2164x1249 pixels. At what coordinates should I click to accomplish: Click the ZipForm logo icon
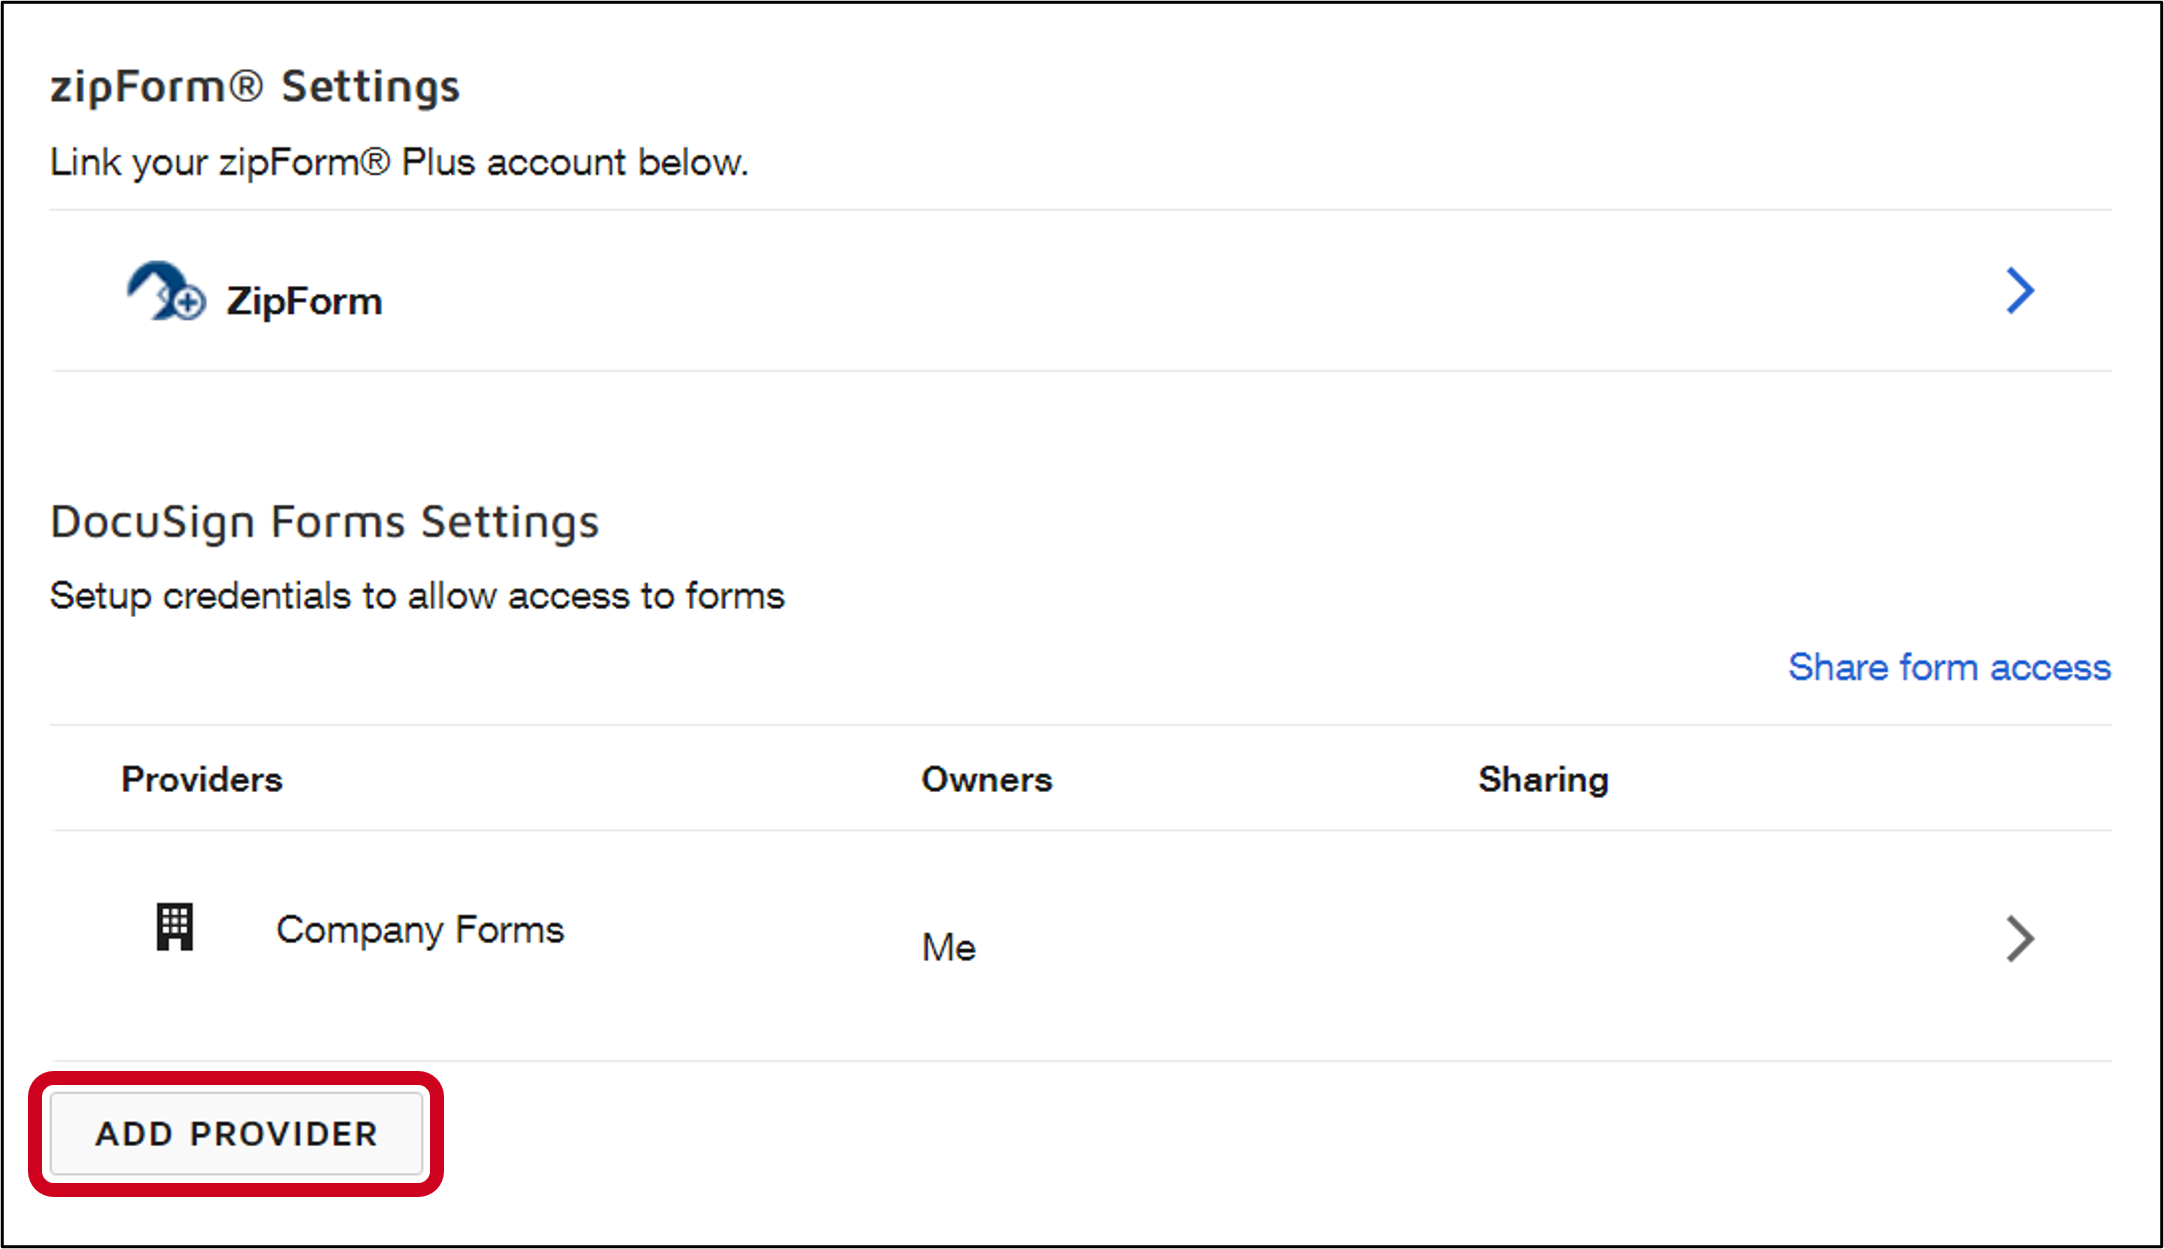click(x=166, y=291)
